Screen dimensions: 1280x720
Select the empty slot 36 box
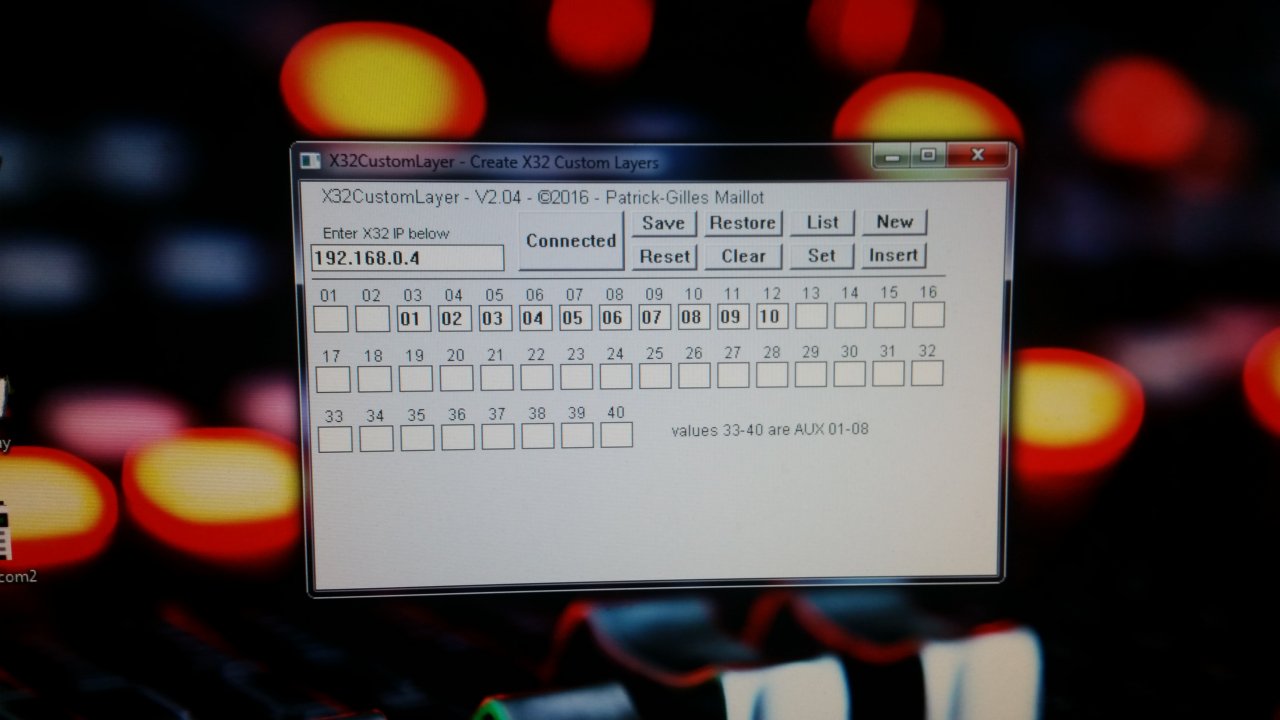(457, 437)
